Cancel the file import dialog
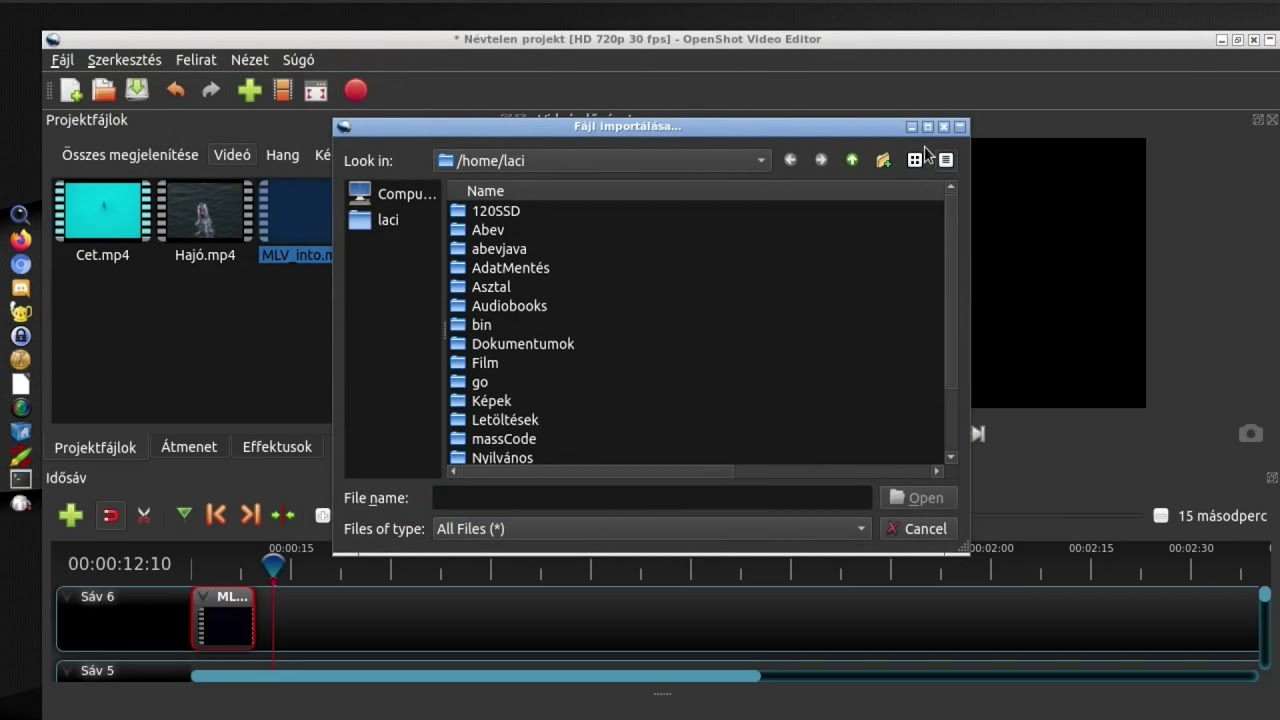The image size is (1280, 720). coord(917,529)
